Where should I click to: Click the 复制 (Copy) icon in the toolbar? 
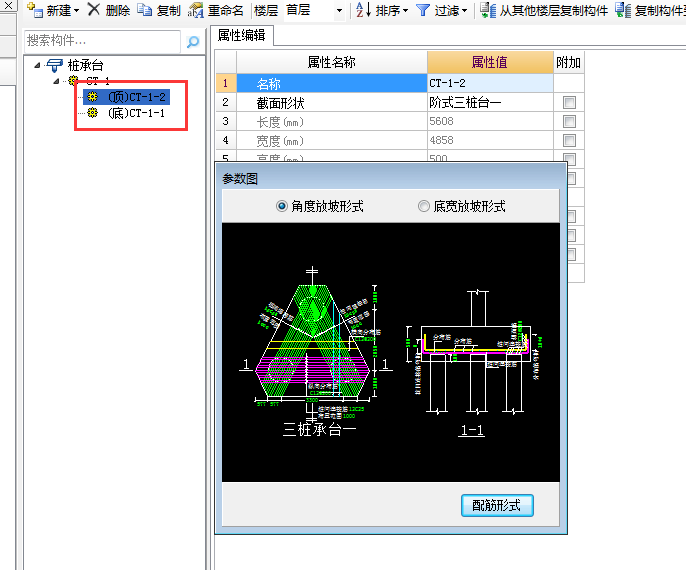pyautogui.click(x=145, y=10)
